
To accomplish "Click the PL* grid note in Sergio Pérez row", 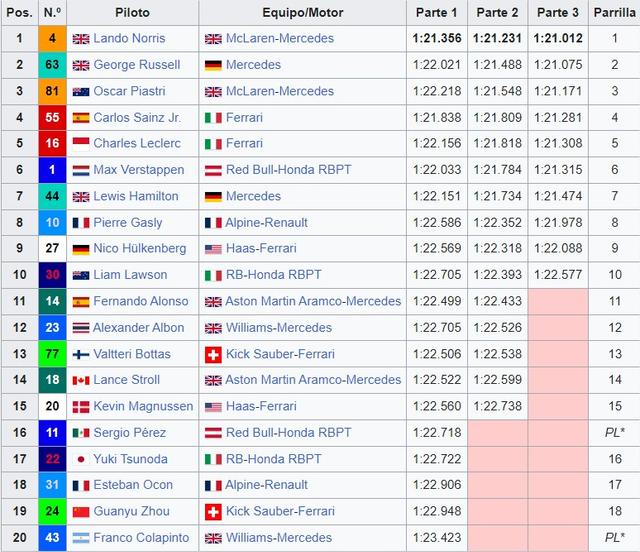I will click(615, 432).
